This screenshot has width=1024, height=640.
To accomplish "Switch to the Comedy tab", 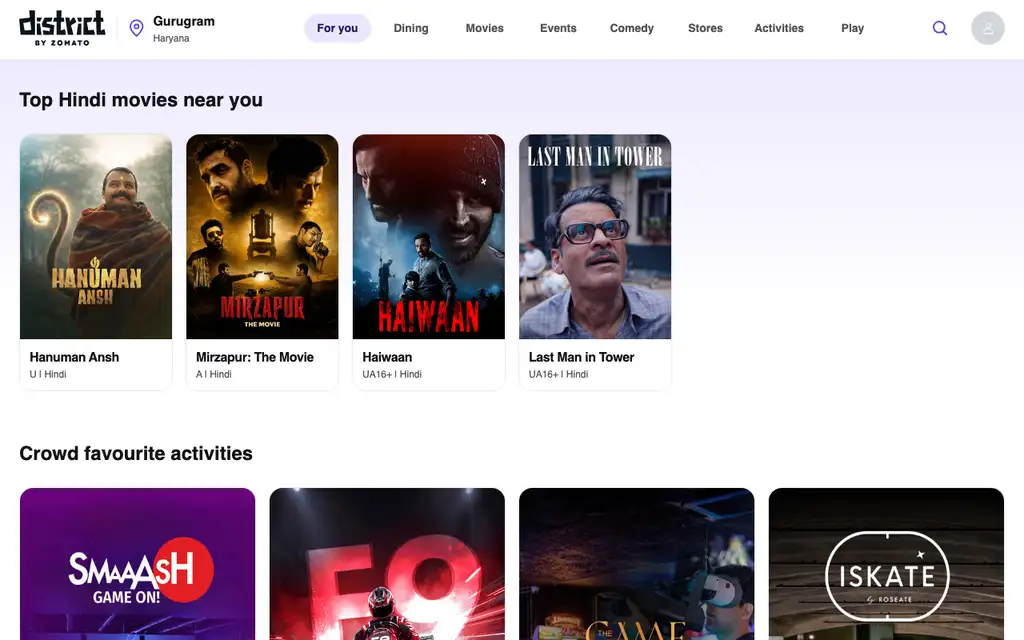I will click(x=632, y=28).
